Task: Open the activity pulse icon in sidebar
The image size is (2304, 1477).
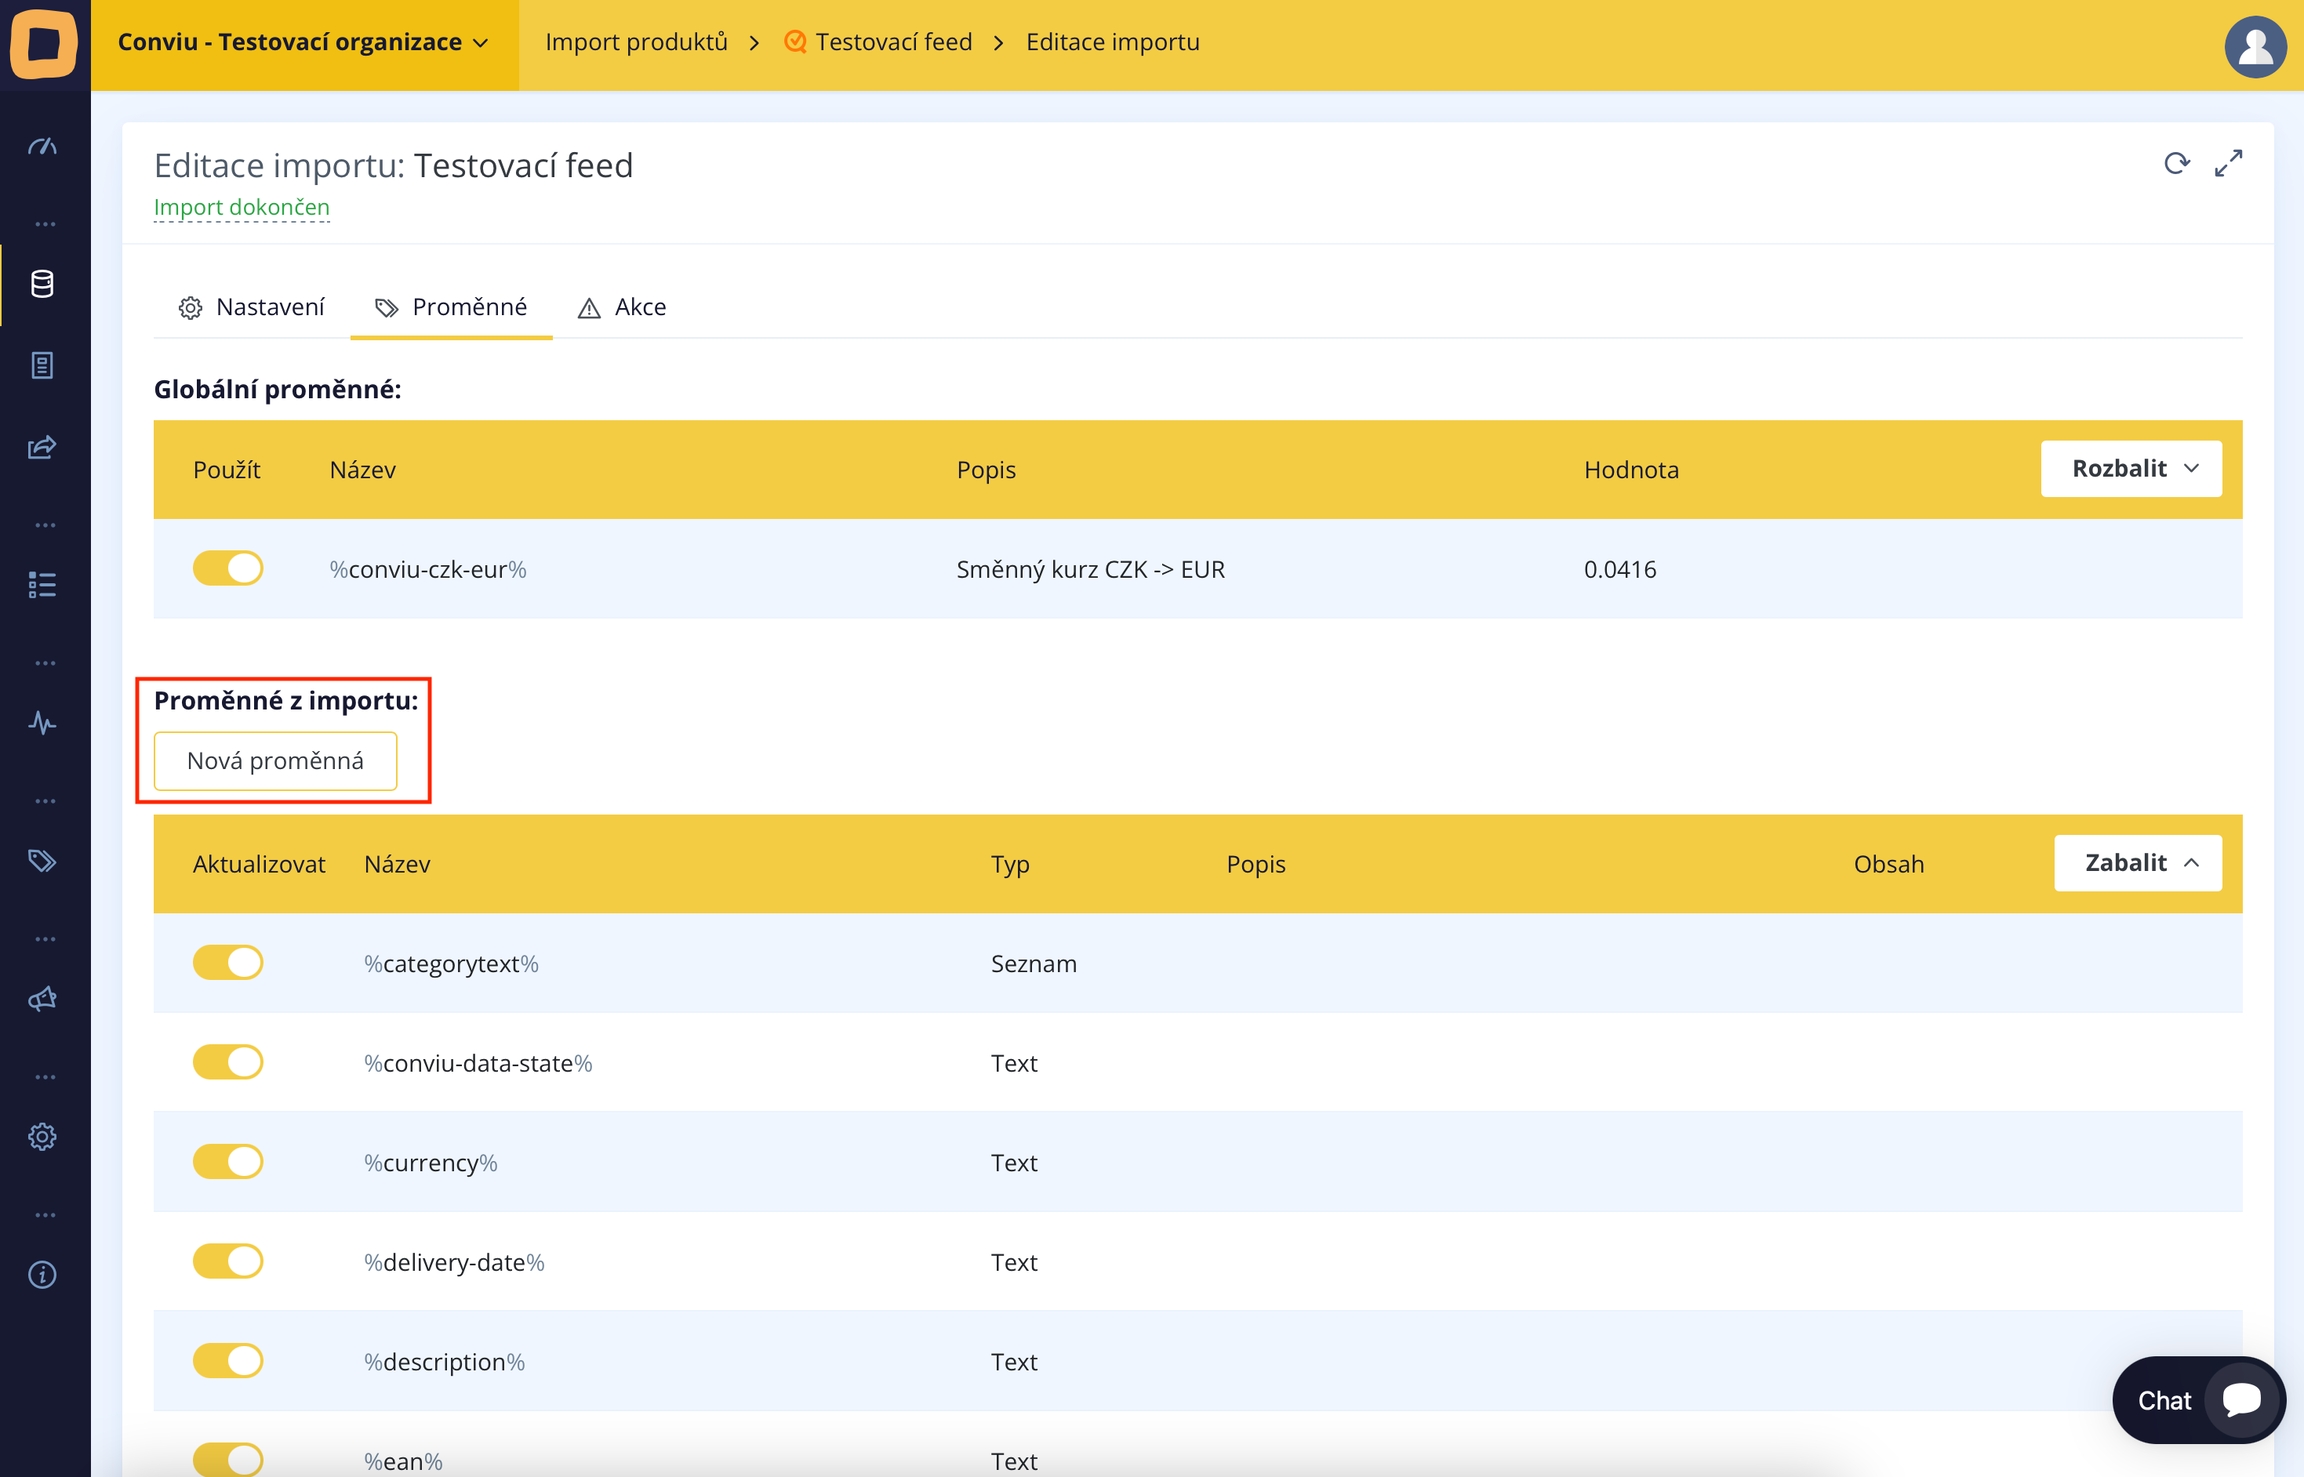Action: 42,722
